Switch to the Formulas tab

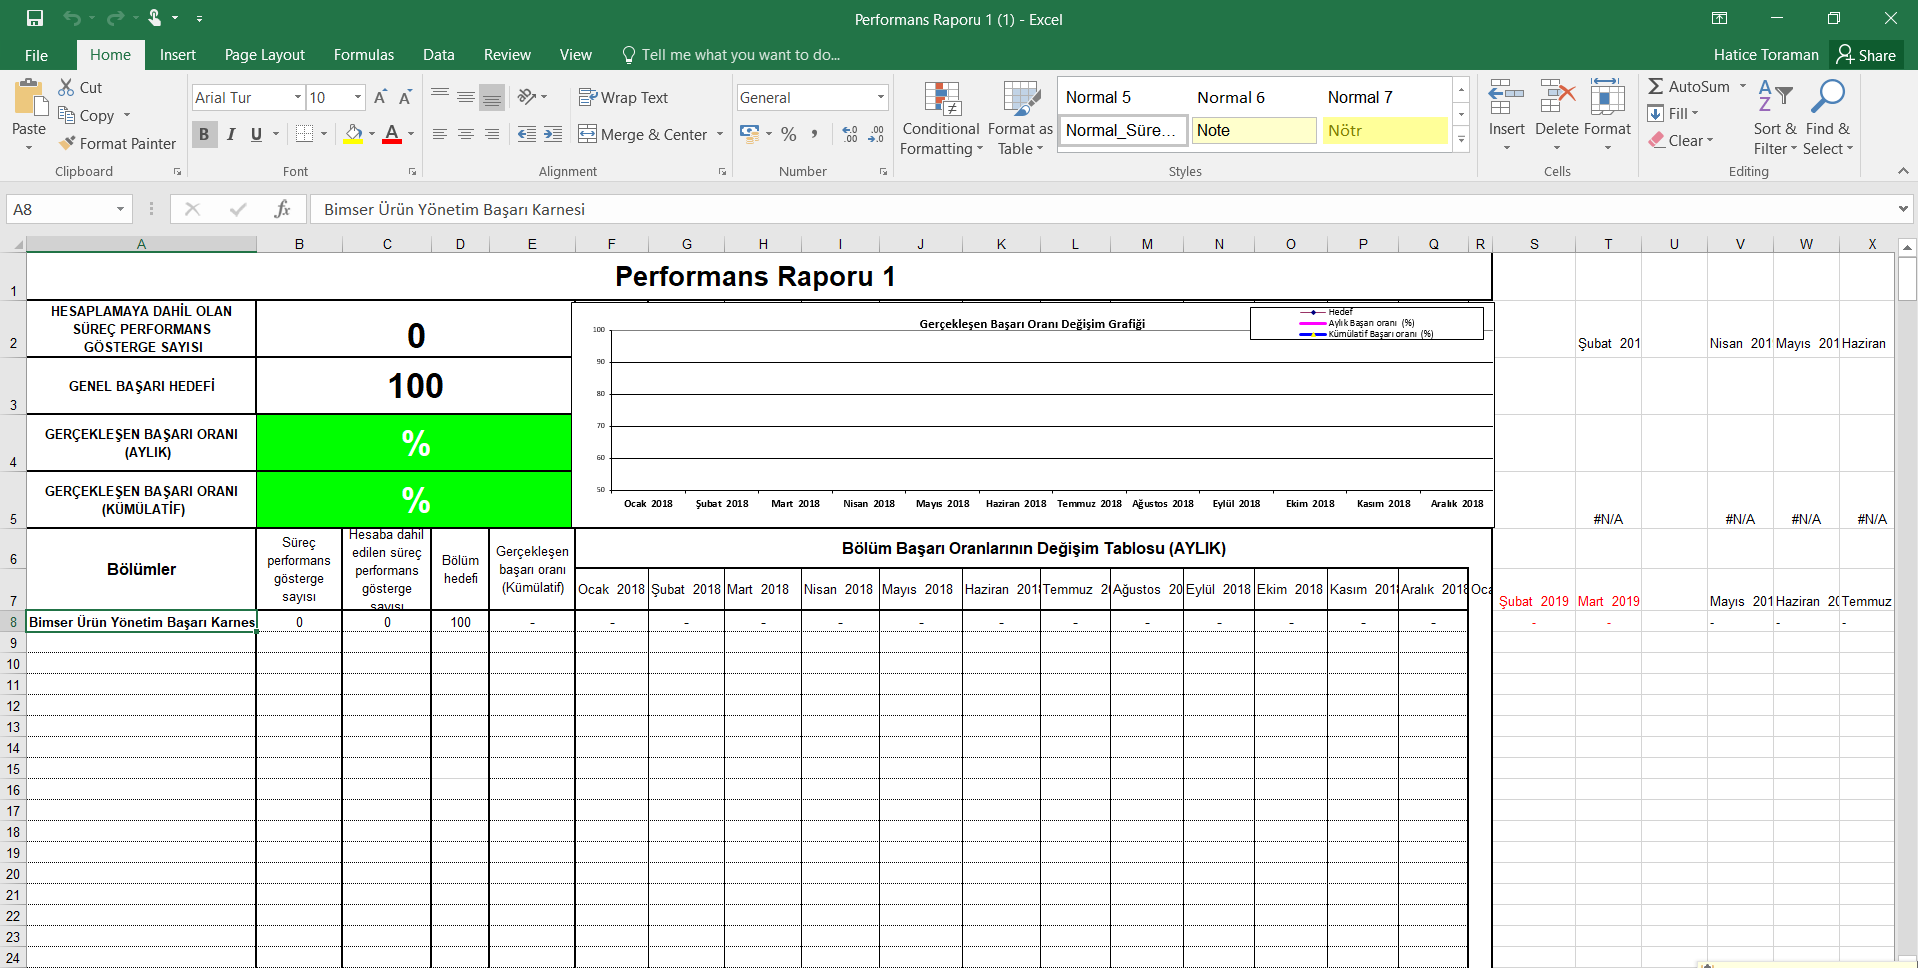(363, 55)
